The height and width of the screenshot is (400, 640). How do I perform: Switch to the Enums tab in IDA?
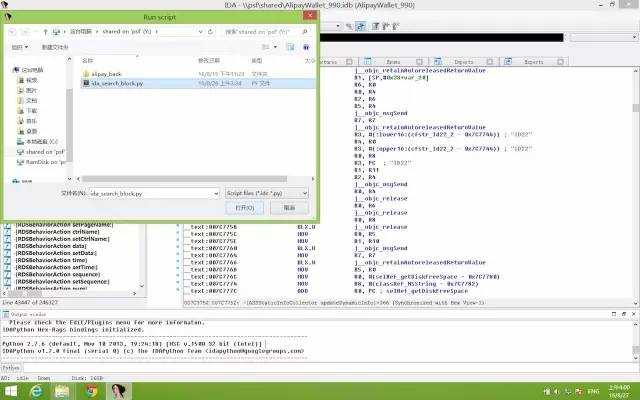[393, 62]
